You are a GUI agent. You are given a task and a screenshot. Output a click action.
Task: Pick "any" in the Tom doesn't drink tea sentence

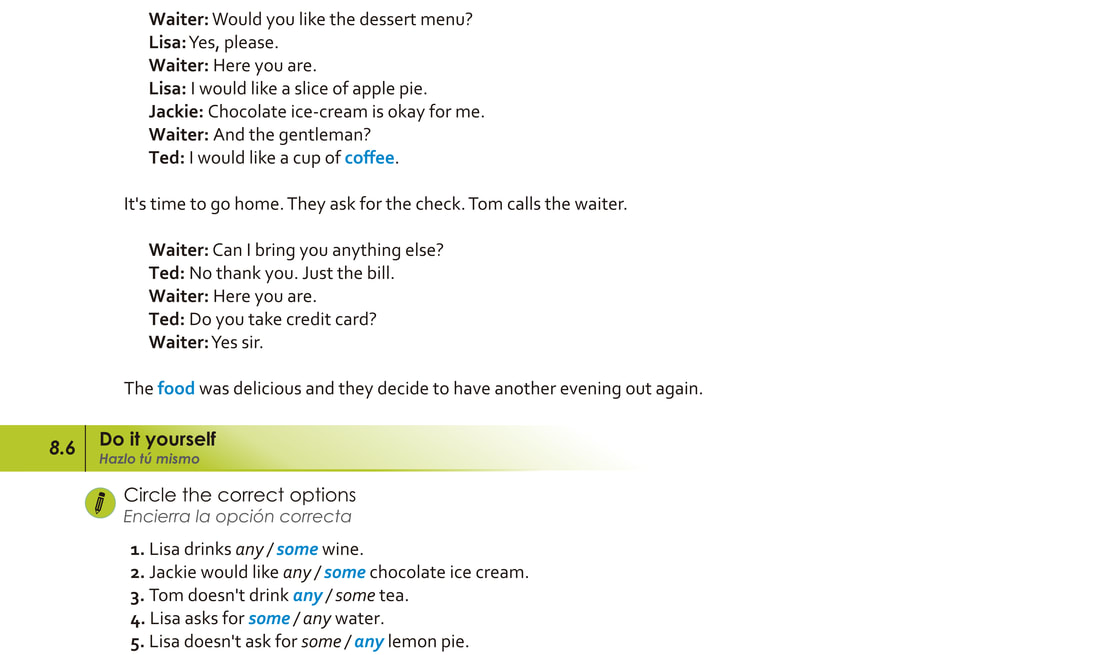[307, 596]
